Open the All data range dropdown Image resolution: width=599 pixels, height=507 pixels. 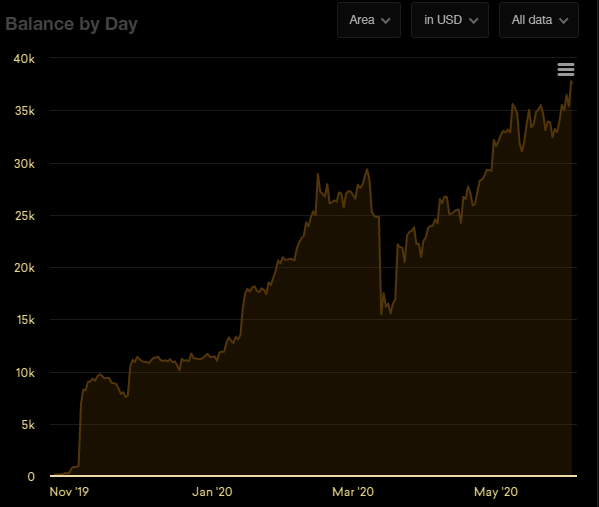539,20
